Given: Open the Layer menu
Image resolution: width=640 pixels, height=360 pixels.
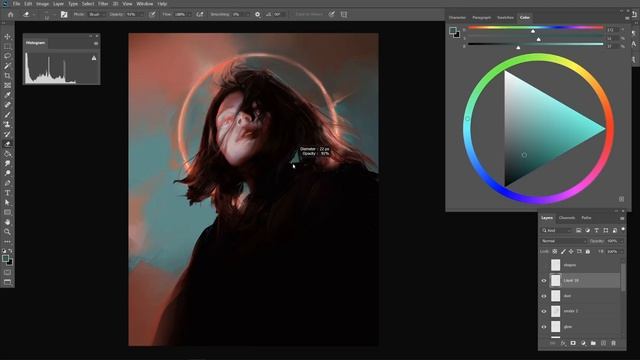Looking at the screenshot, I should [x=58, y=4].
